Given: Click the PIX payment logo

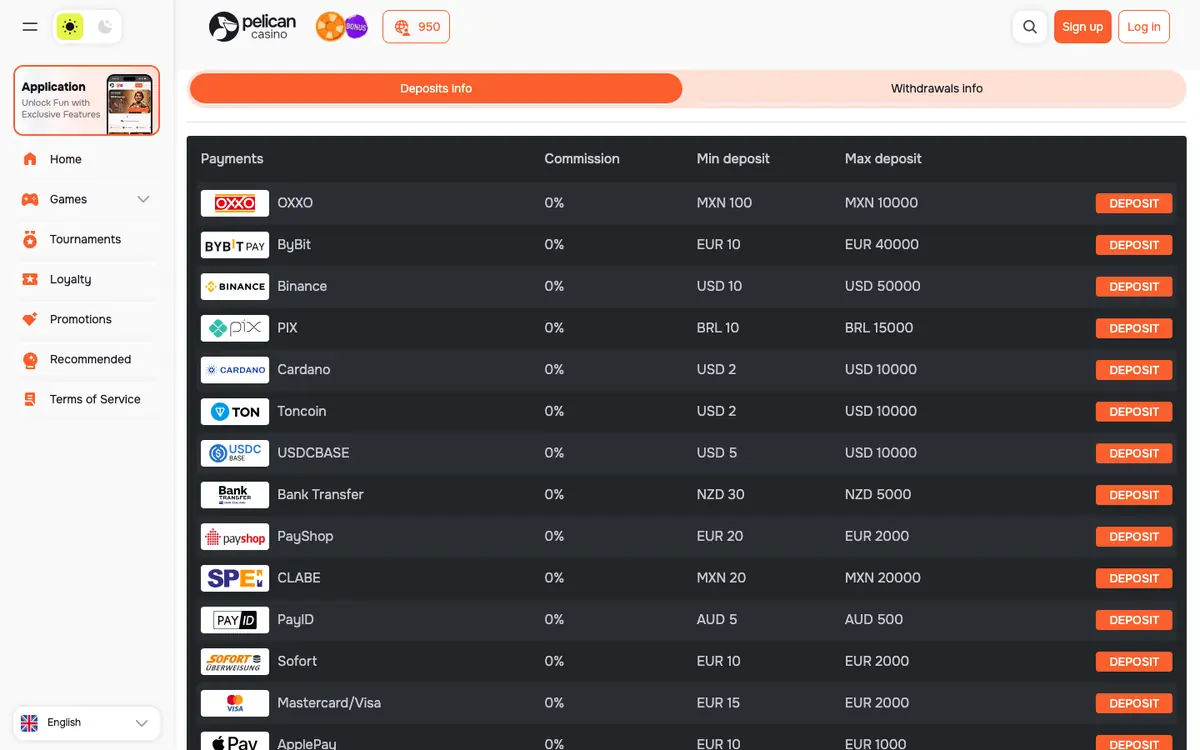Looking at the screenshot, I should 235,328.
